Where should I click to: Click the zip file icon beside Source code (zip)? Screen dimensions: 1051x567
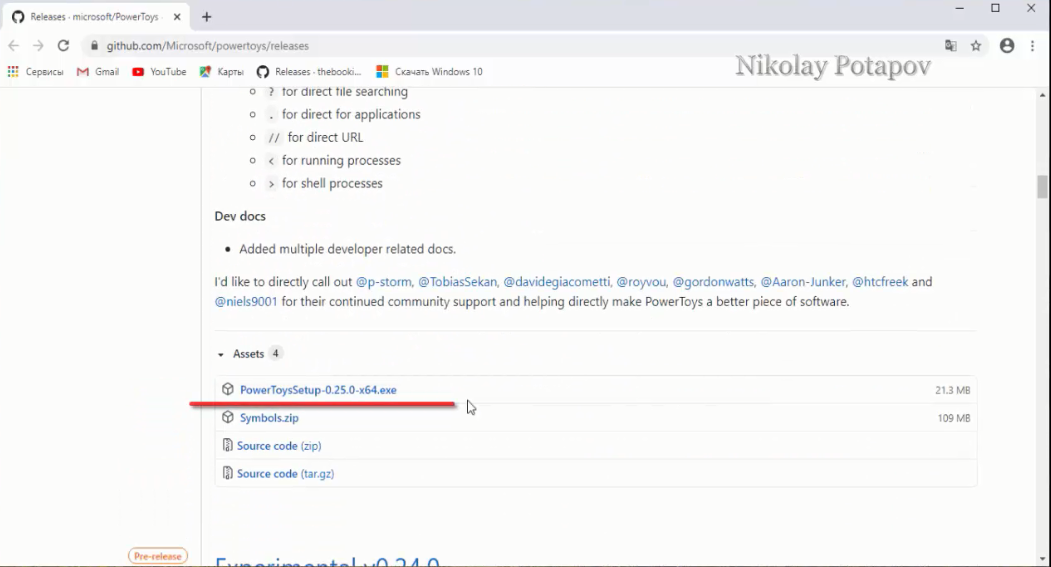(228, 445)
